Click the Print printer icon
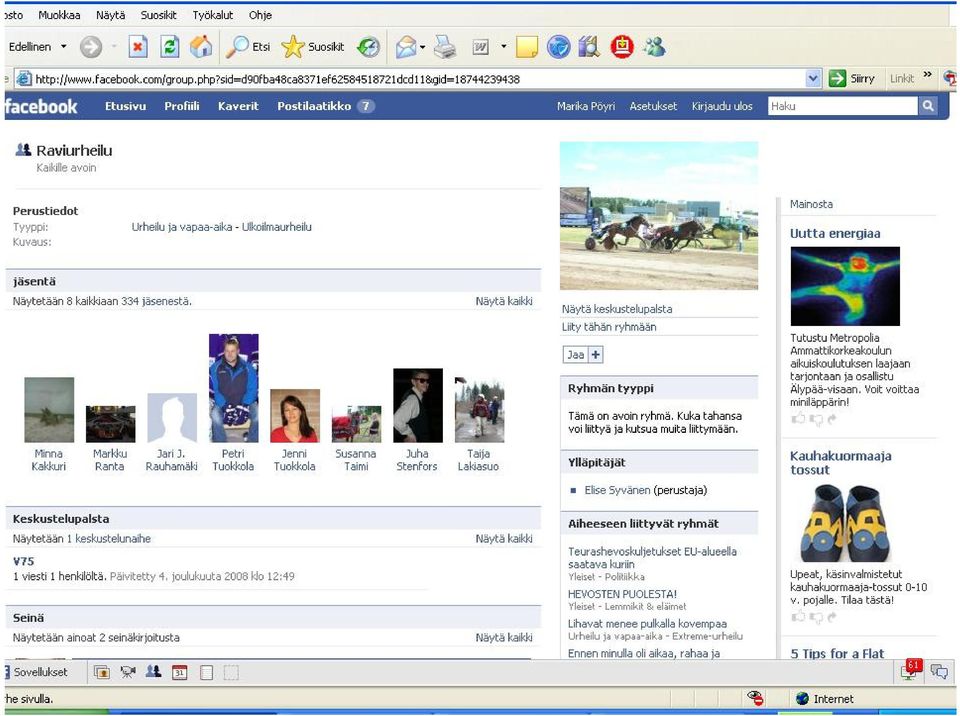The height and width of the screenshot is (716, 960). [x=445, y=47]
